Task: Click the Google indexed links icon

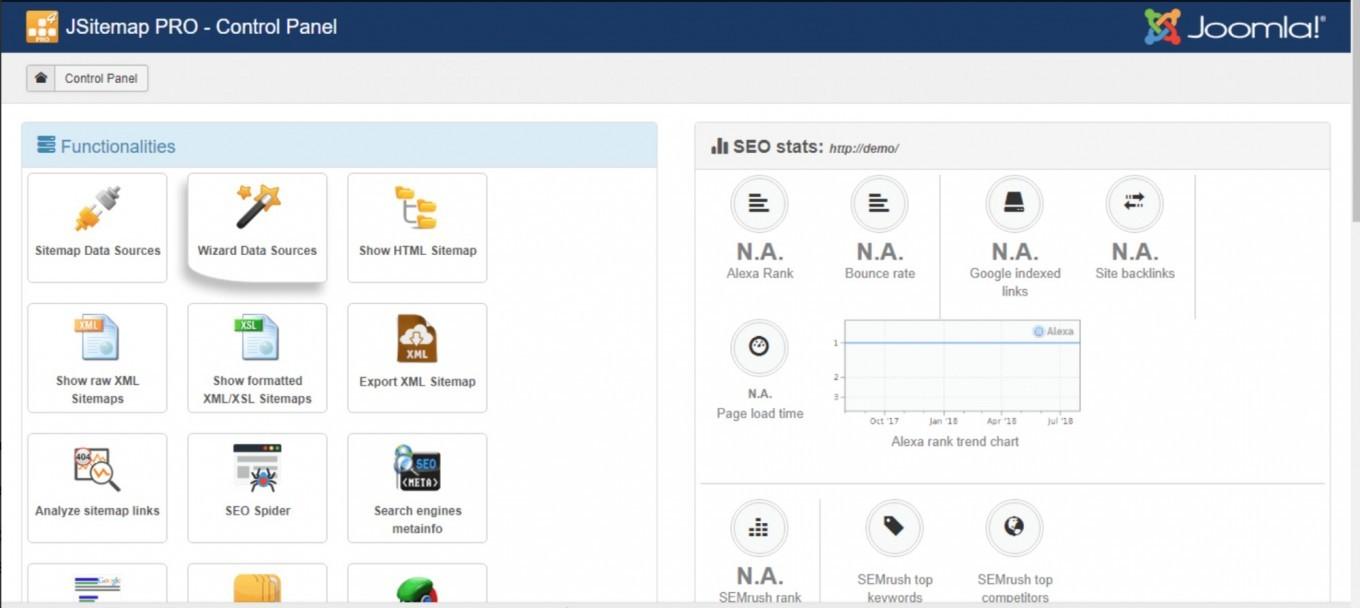Action: 1014,204
